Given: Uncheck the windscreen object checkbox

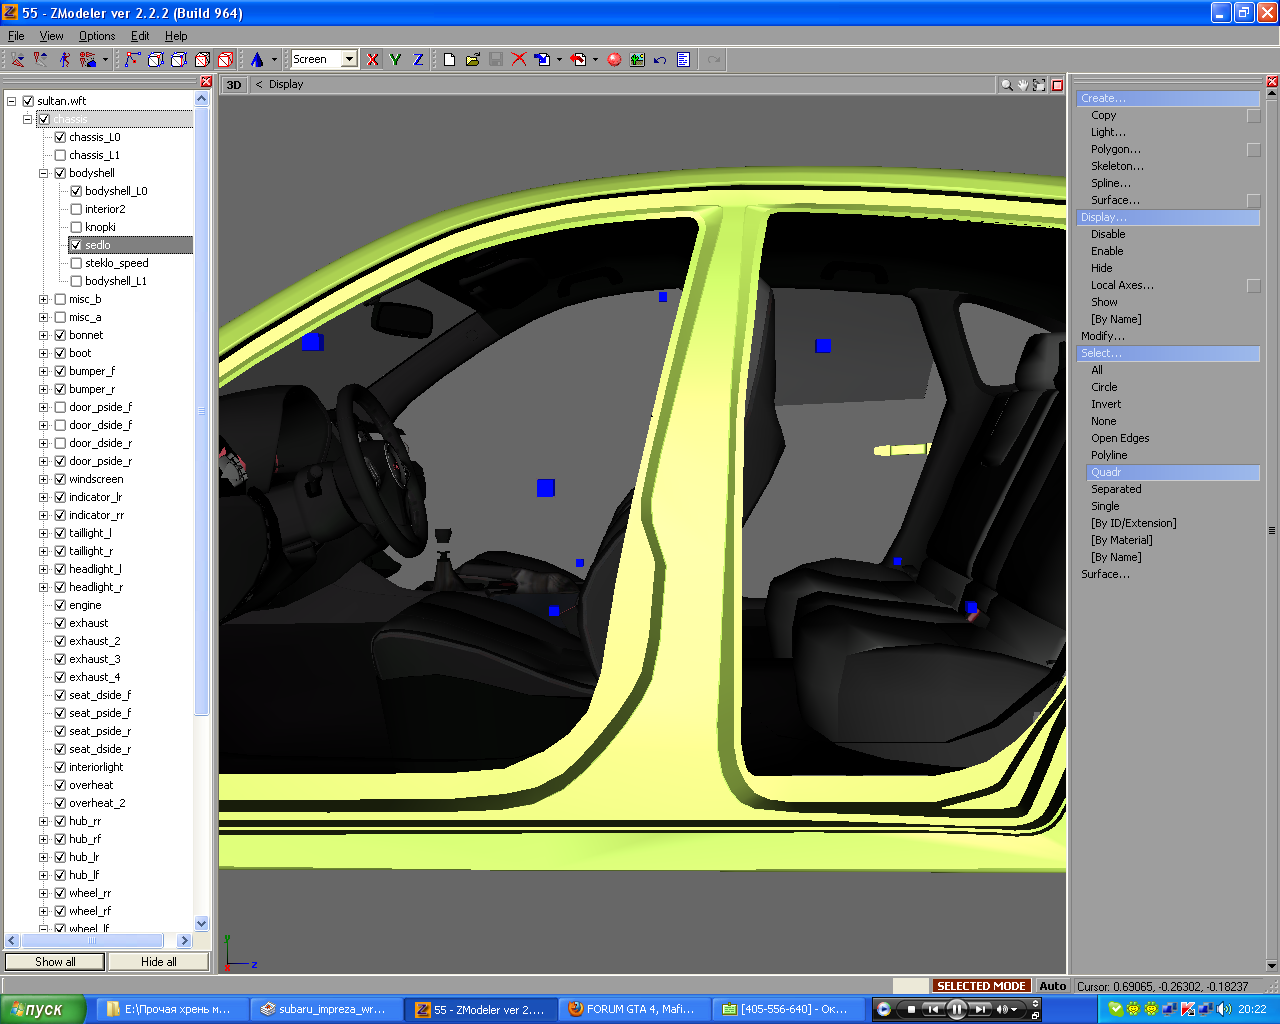Looking at the screenshot, I should tap(60, 479).
